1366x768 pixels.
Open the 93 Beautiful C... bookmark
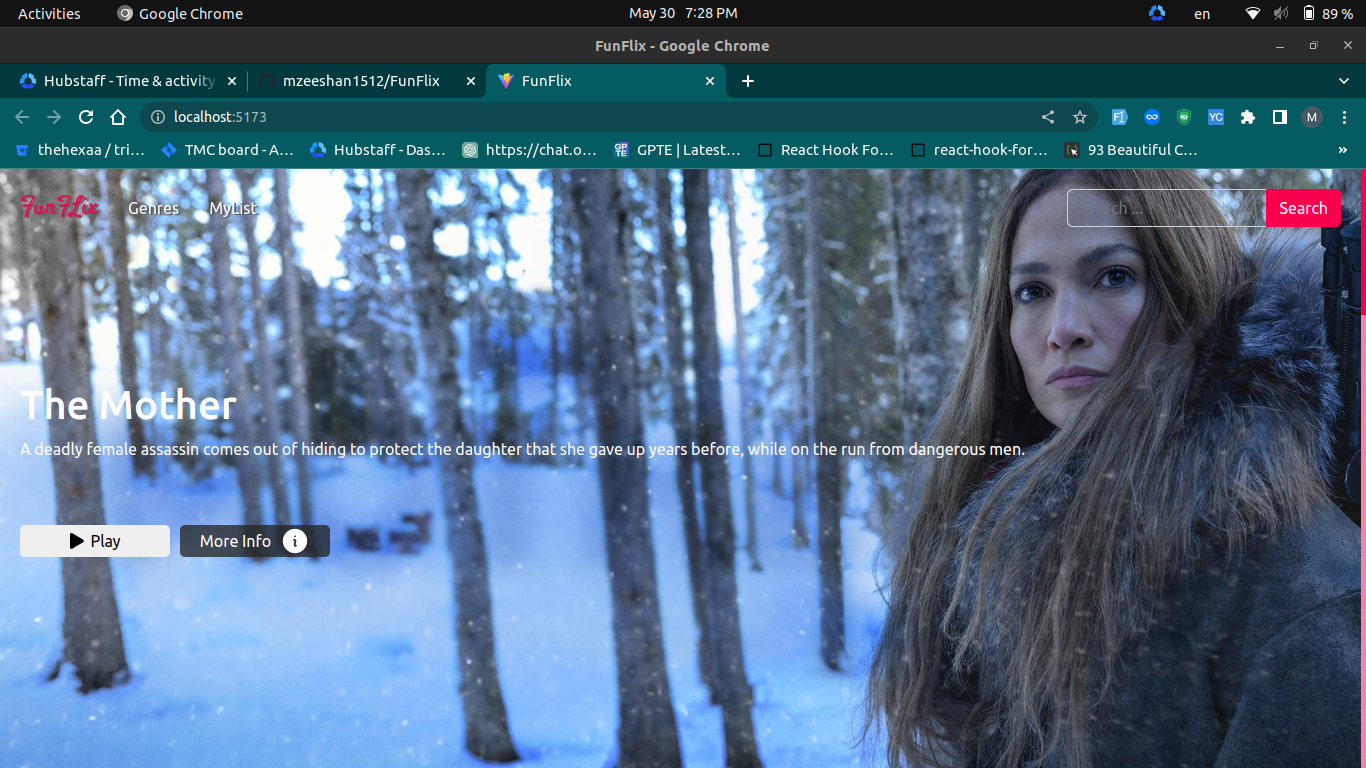[x=1131, y=150]
